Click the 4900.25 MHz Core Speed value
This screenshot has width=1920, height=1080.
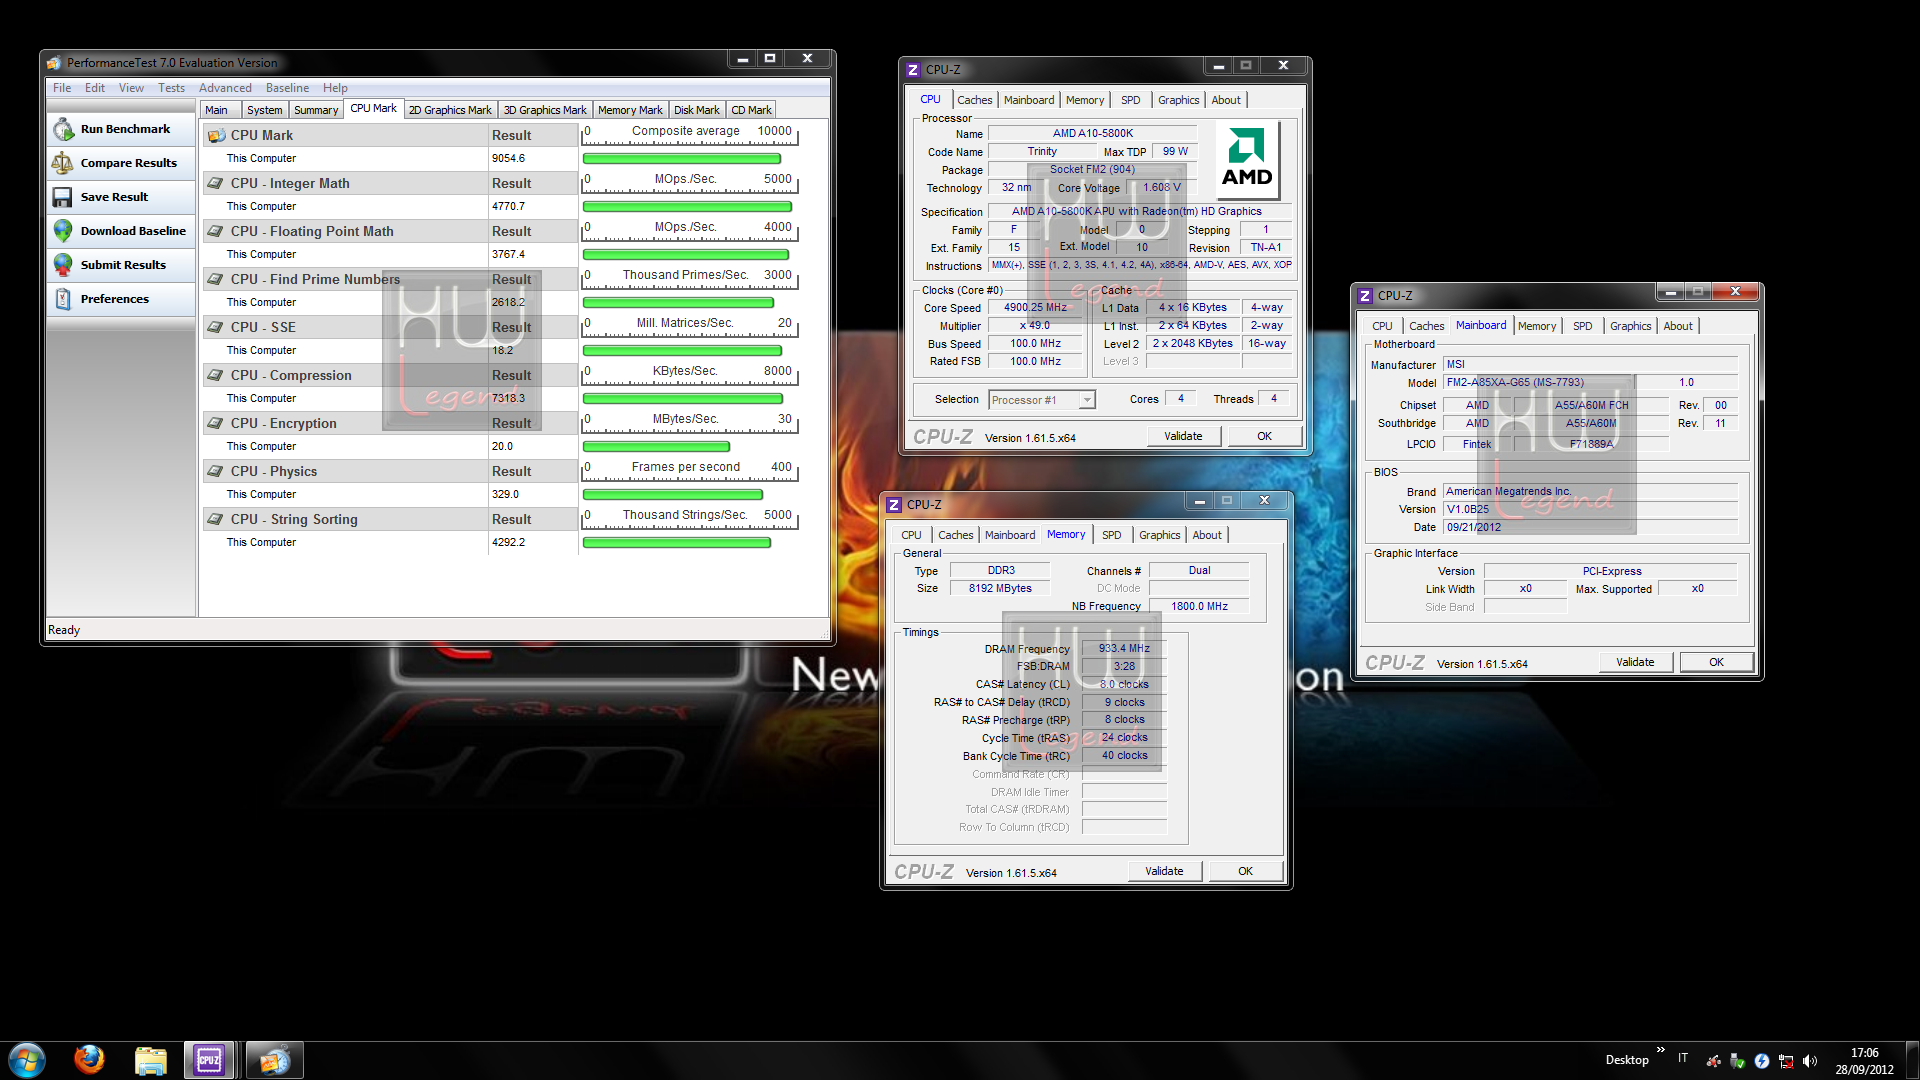click(x=1035, y=308)
